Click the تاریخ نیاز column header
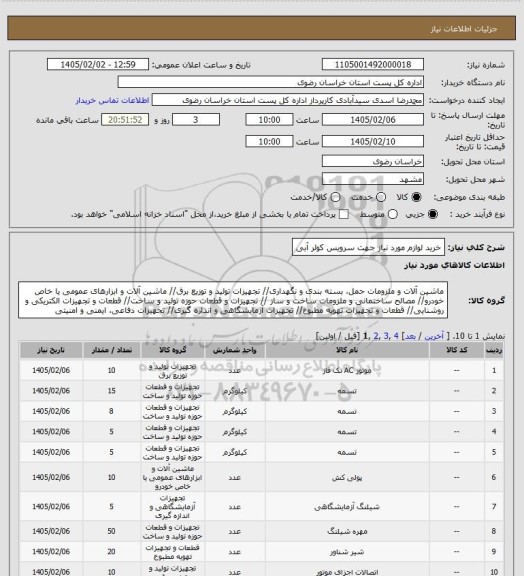The height and width of the screenshot is (576, 524). pos(51,350)
